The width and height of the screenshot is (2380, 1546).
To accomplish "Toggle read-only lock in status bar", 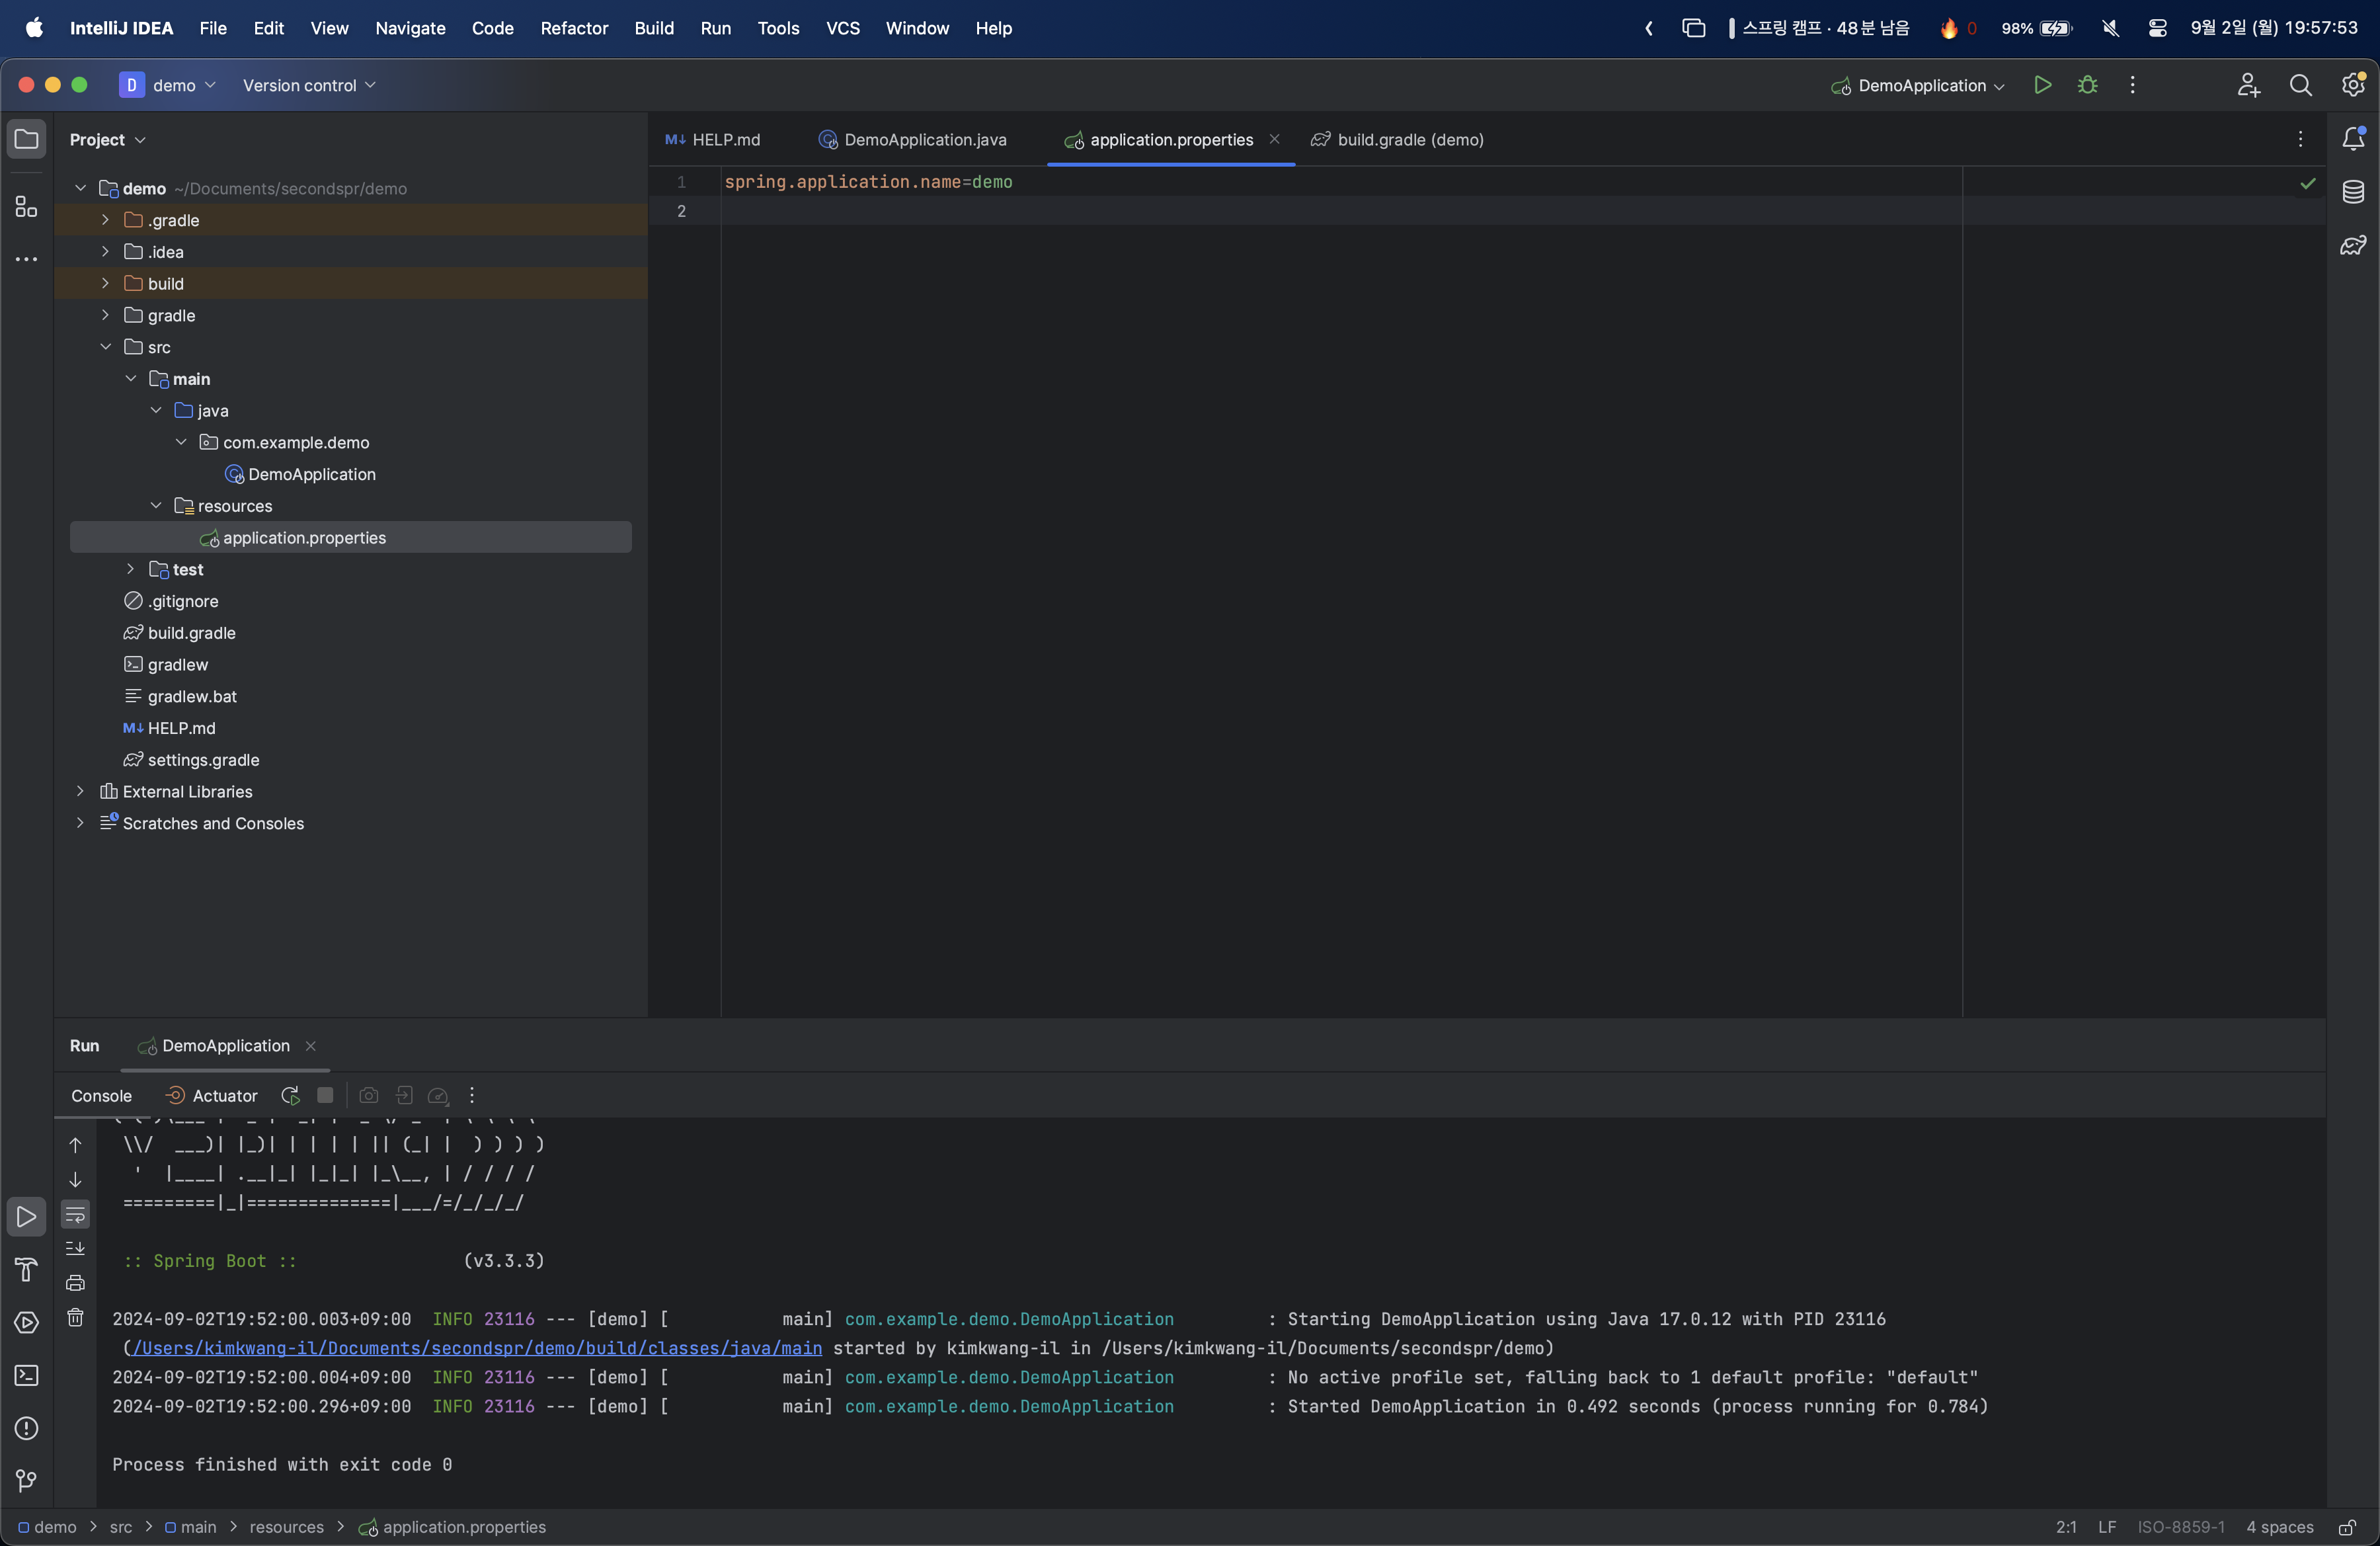I will pyautogui.click(x=2346, y=1527).
